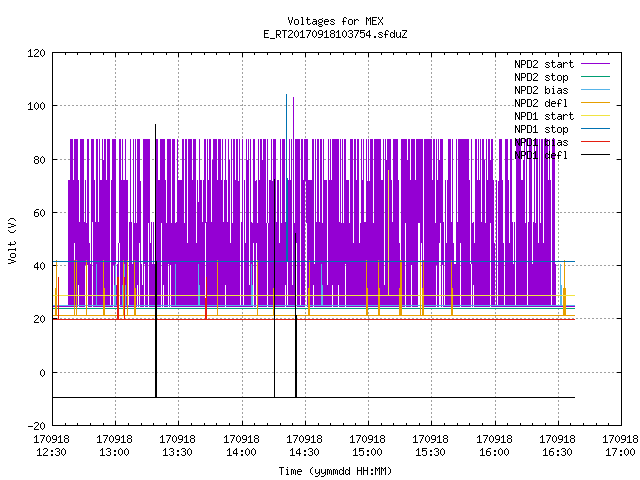The width and height of the screenshot is (640, 480).
Task: Click the 'NPD2 stop' legend label
Action: (541, 77)
